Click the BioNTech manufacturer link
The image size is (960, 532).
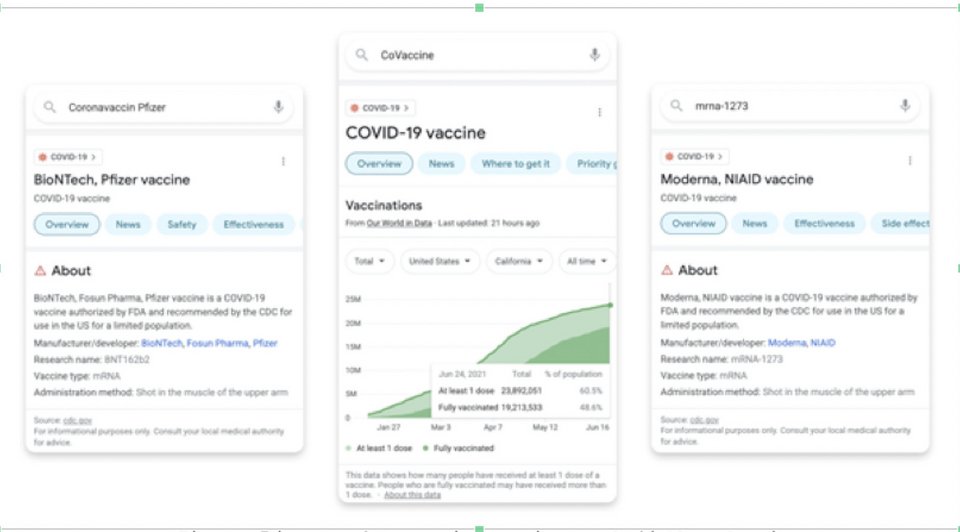(162, 343)
